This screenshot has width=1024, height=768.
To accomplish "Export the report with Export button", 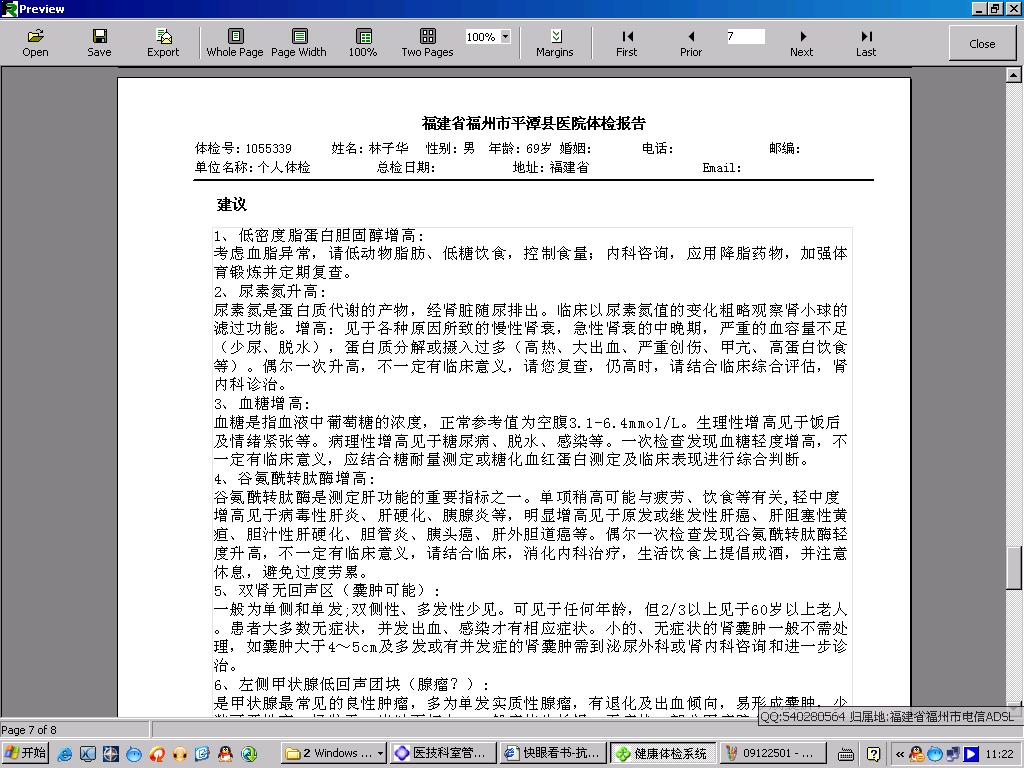I will click(163, 43).
